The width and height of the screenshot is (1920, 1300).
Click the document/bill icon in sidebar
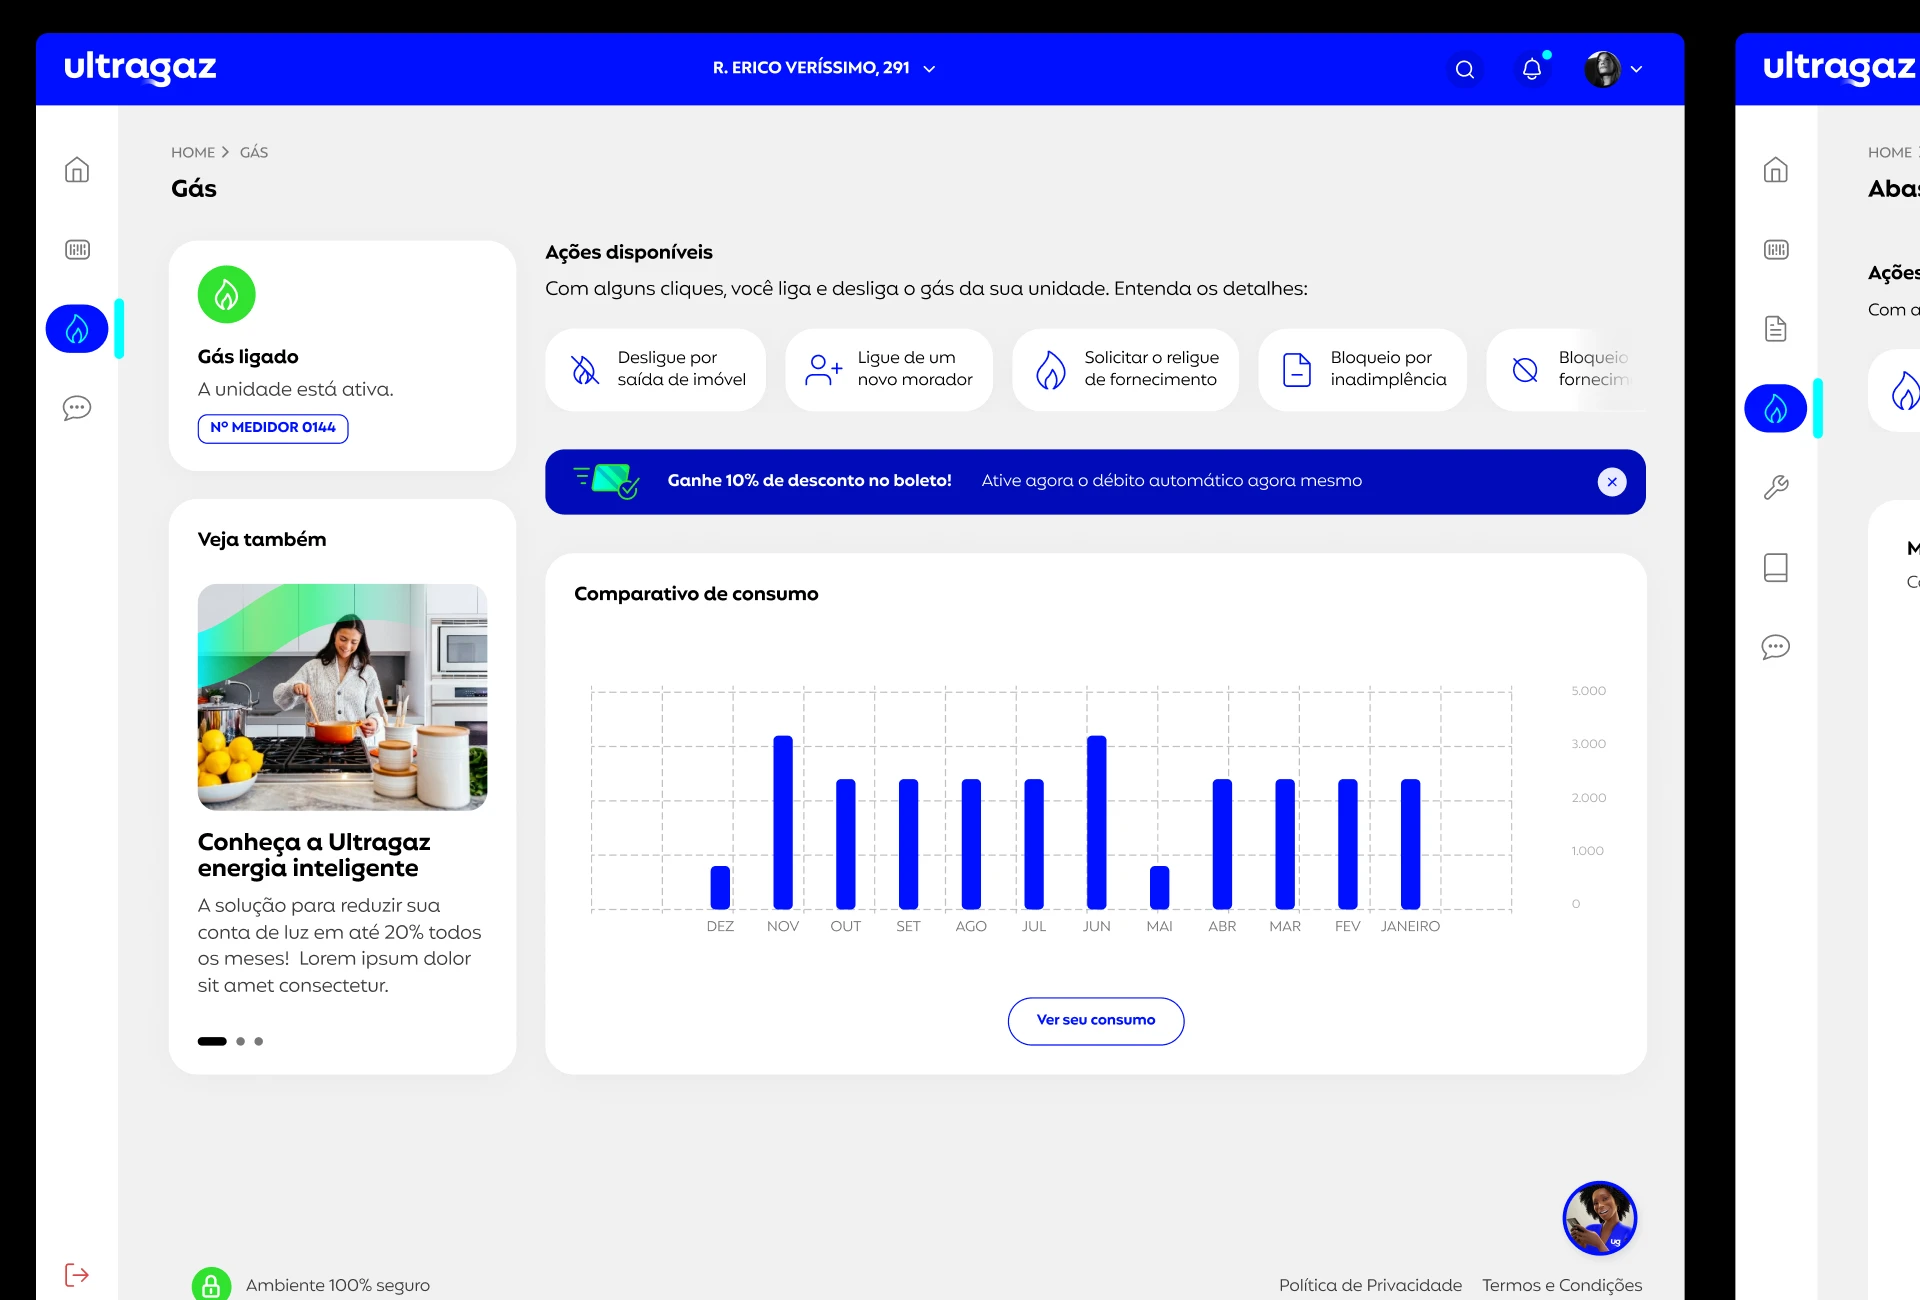click(1776, 328)
